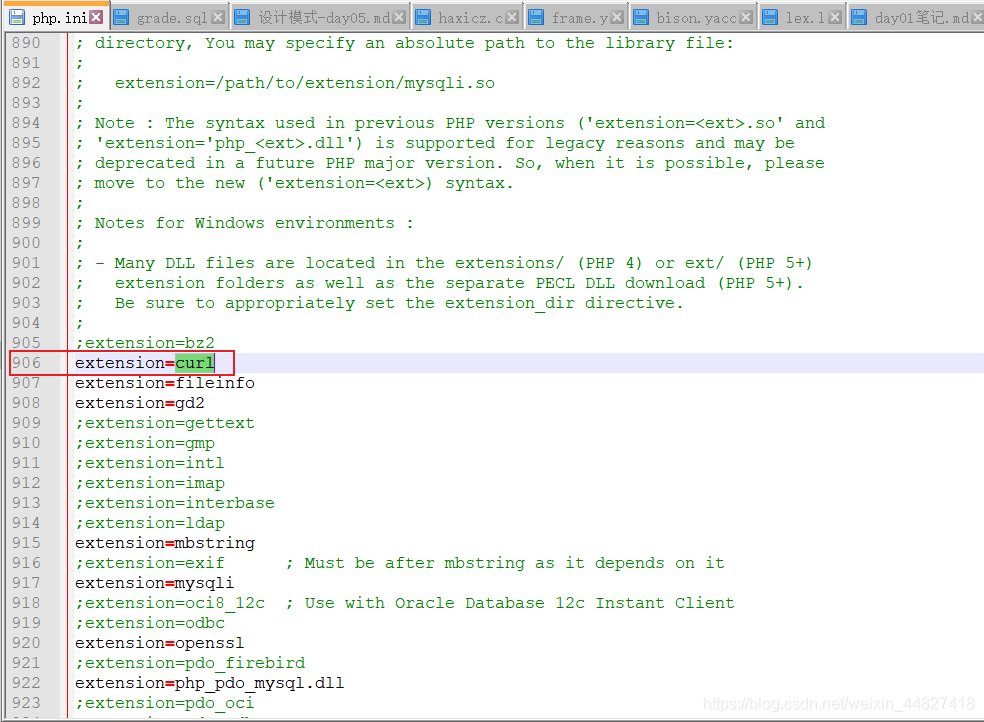
Task: Click the ';extension=gettext' line
Action: 165,423
